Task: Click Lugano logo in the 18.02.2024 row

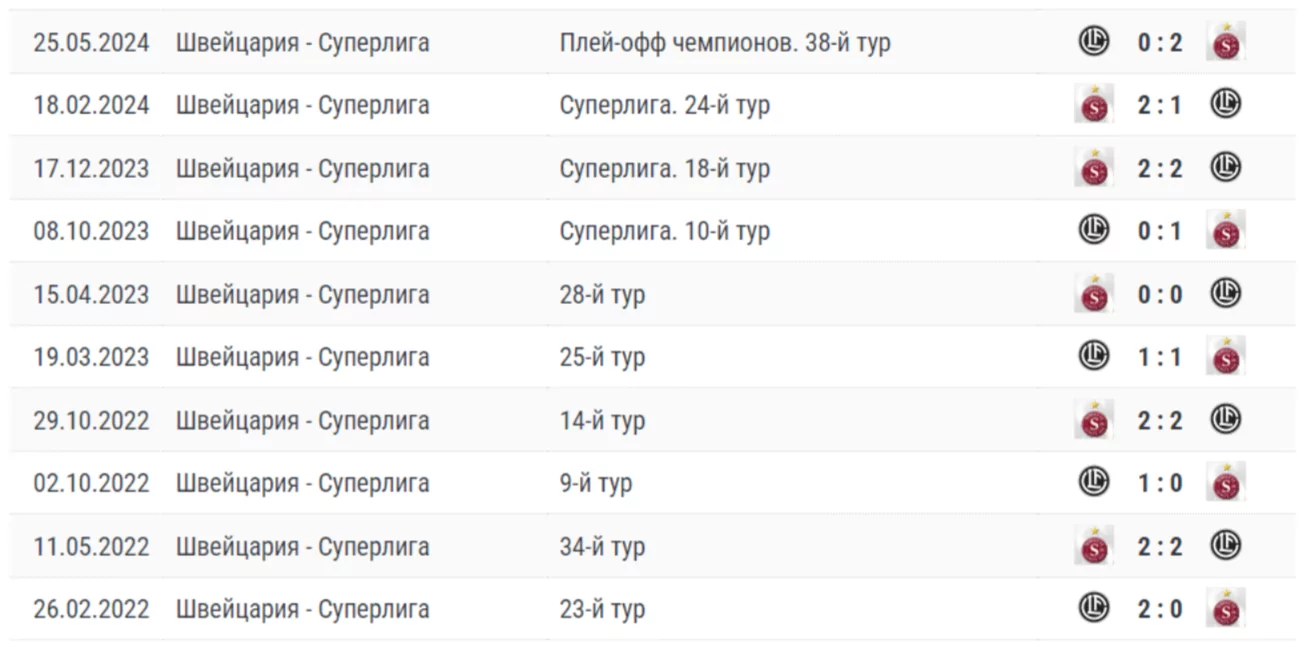Action: (1225, 104)
